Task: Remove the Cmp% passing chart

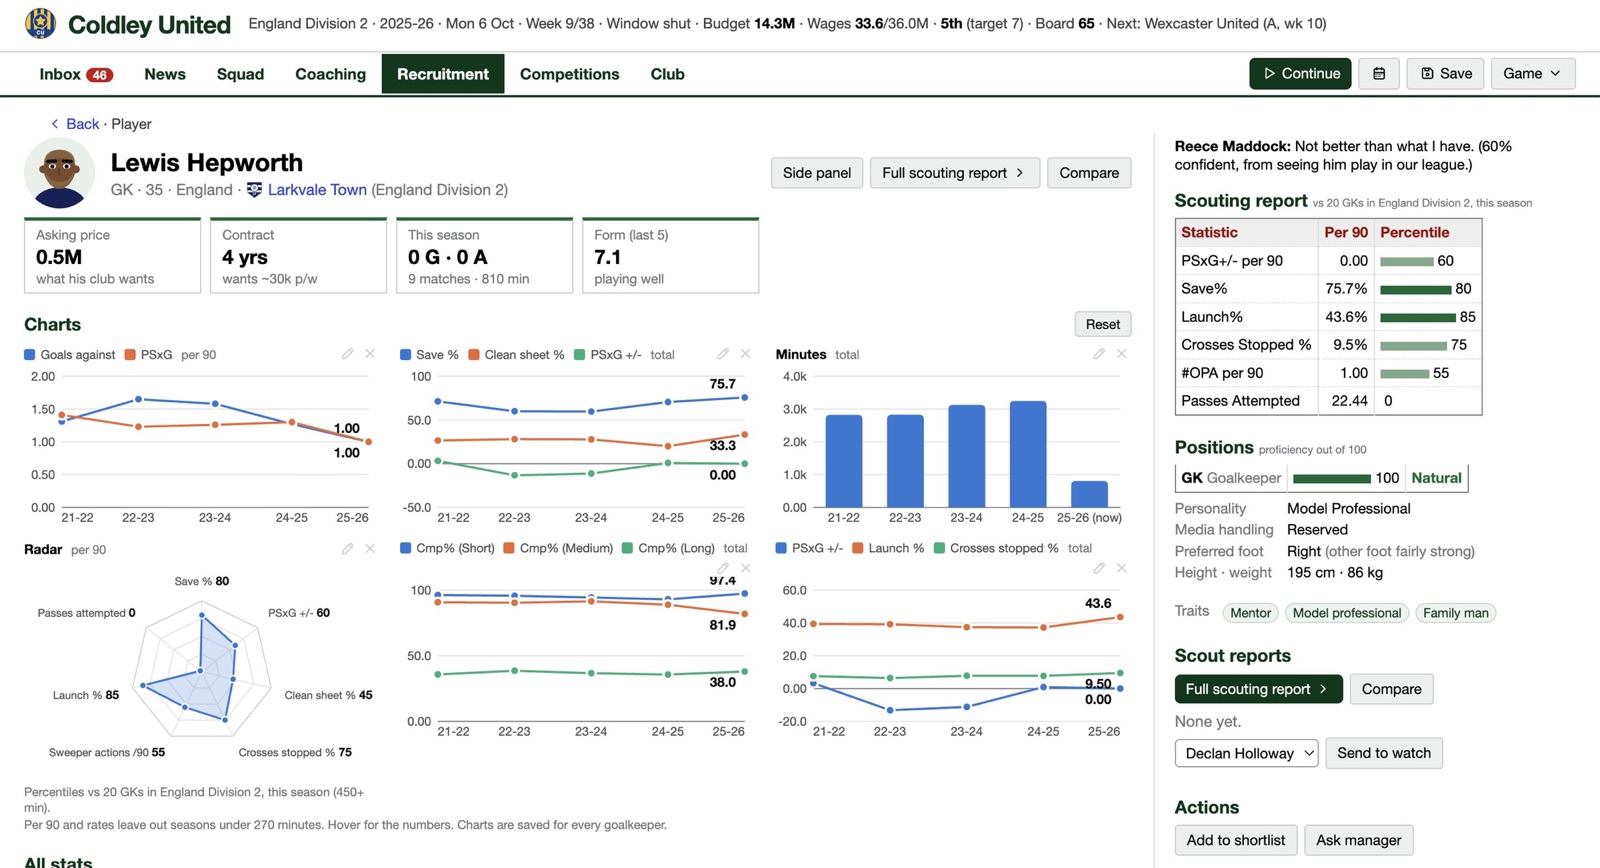Action: point(745,568)
